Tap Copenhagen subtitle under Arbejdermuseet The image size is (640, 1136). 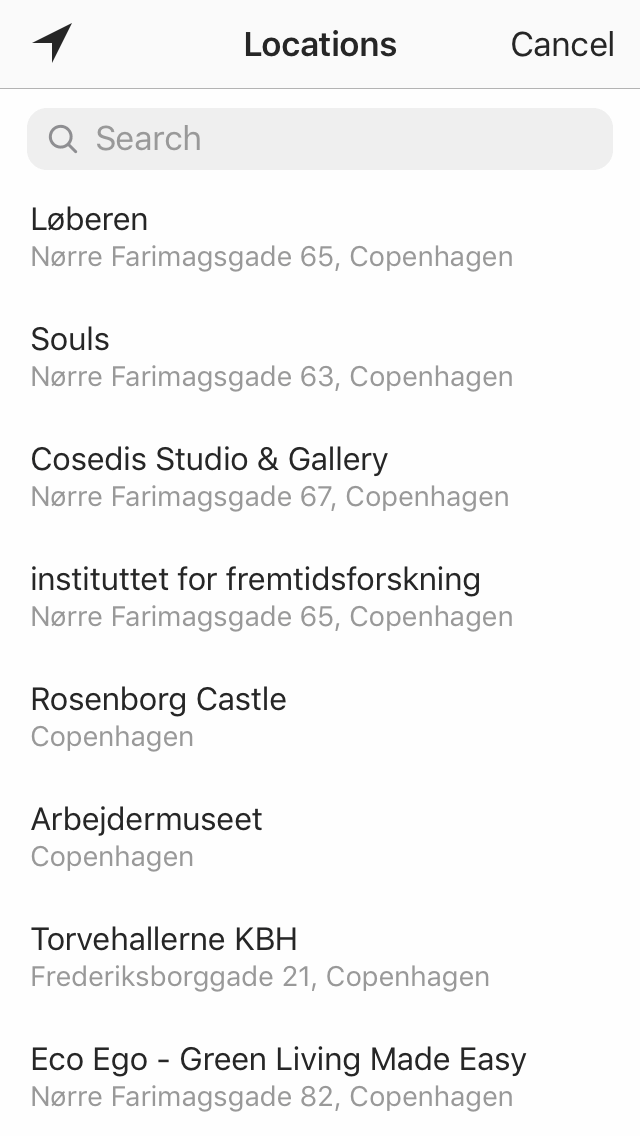click(x=112, y=857)
